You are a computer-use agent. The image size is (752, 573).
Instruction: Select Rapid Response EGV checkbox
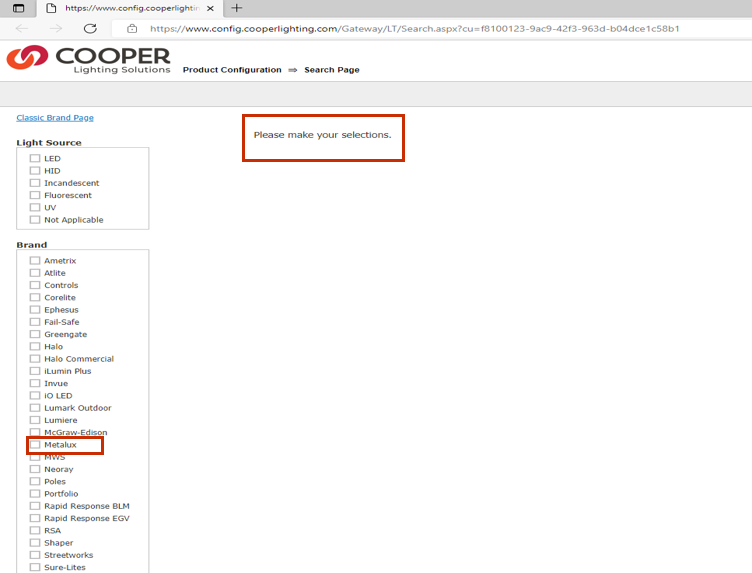pyautogui.click(x=35, y=518)
